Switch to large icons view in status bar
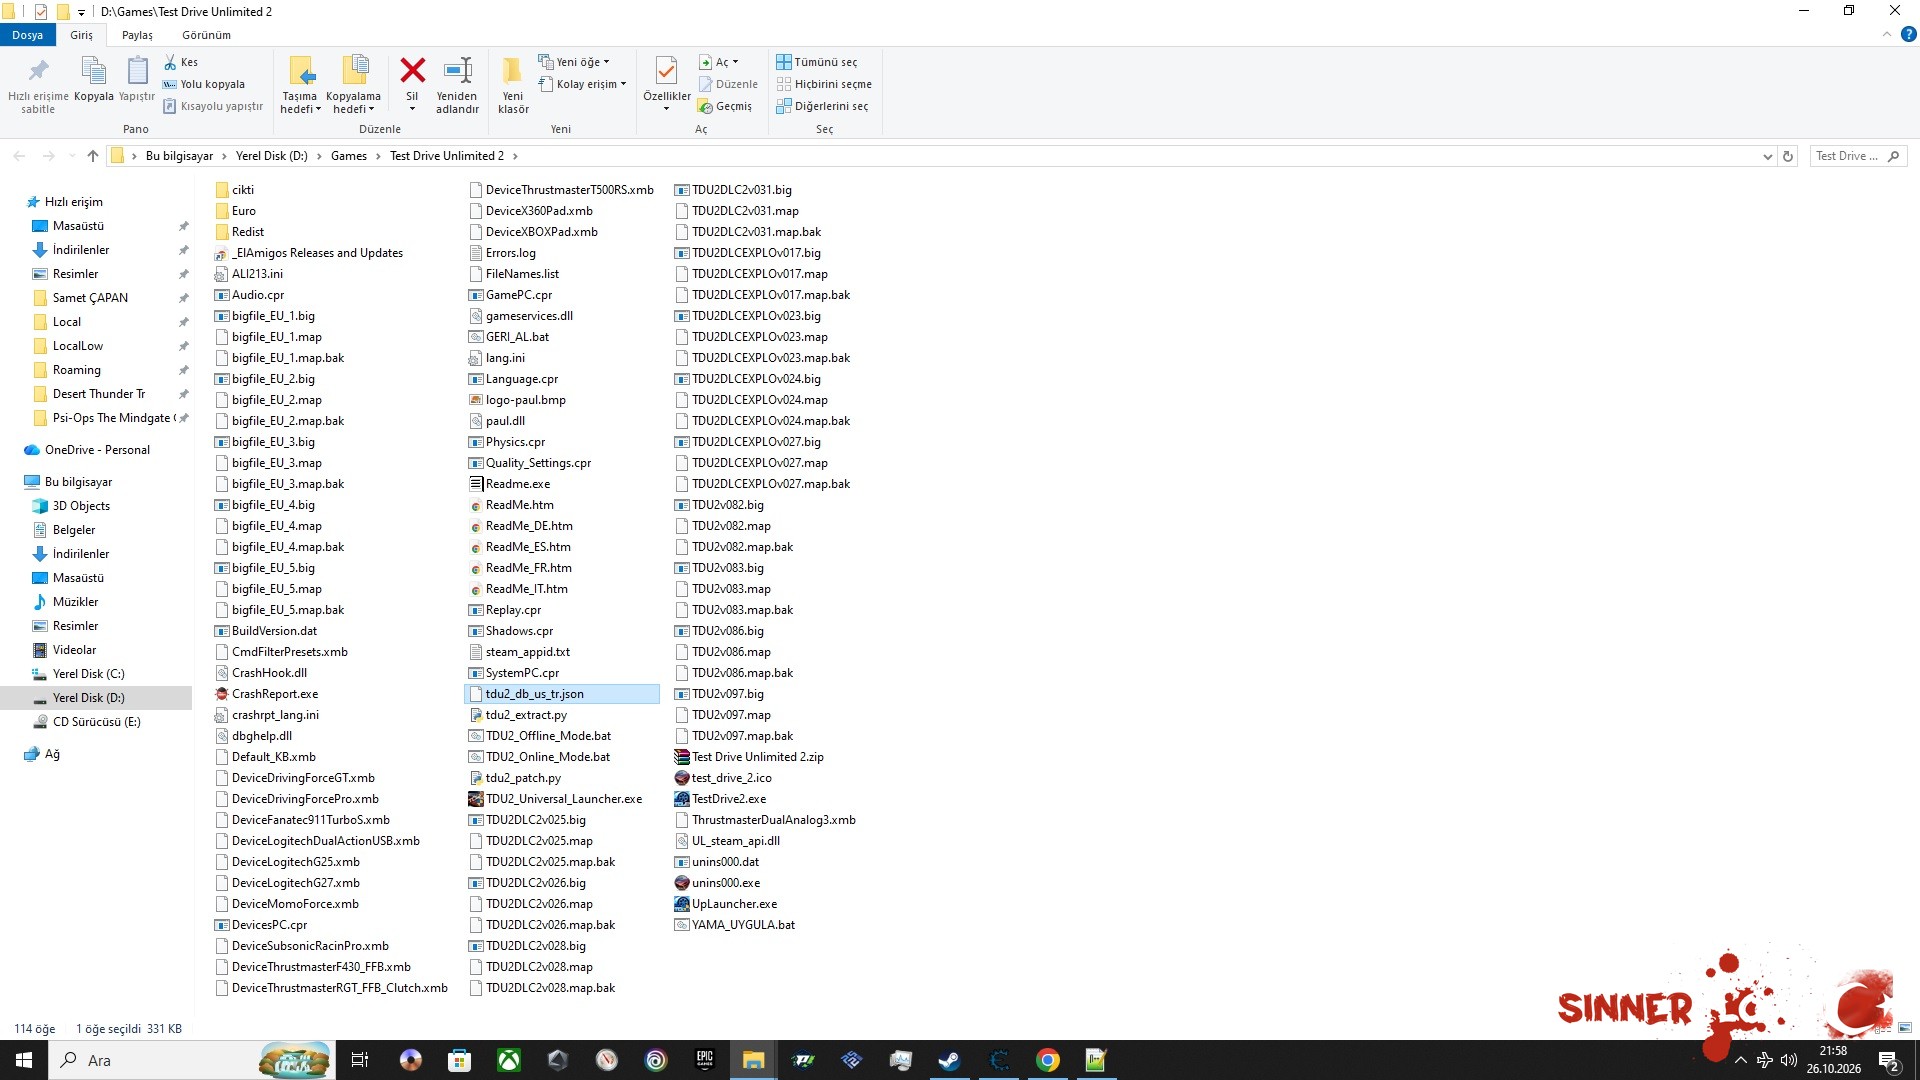Image resolution: width=1920 pixels, height=1080 pixels. [x=1905, y=1028]
